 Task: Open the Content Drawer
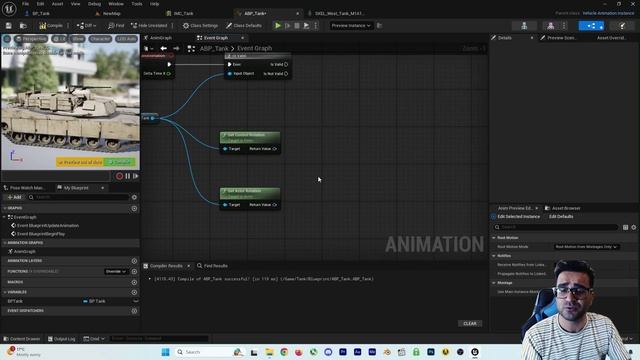point(22,339)
